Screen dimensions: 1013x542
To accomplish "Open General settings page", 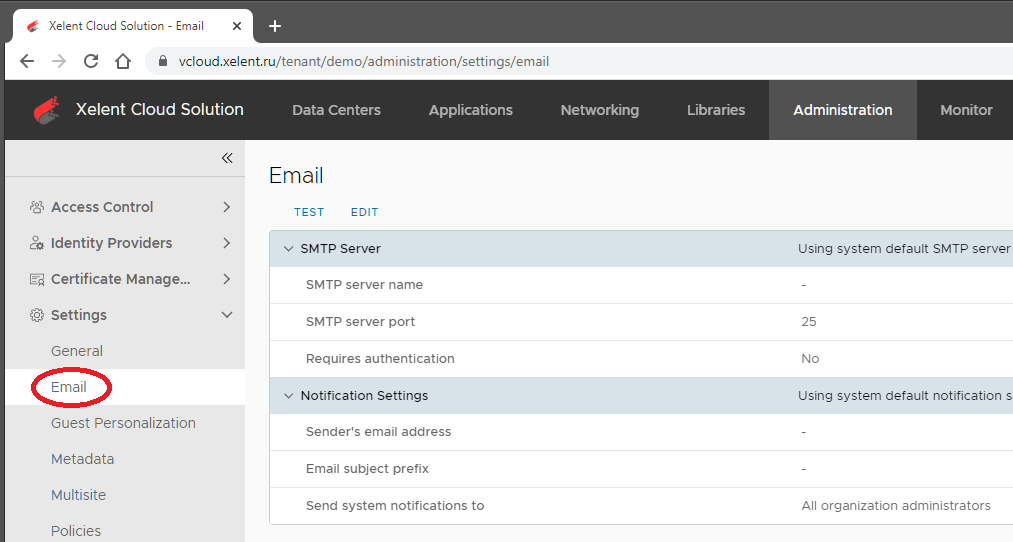I will 77,351.
